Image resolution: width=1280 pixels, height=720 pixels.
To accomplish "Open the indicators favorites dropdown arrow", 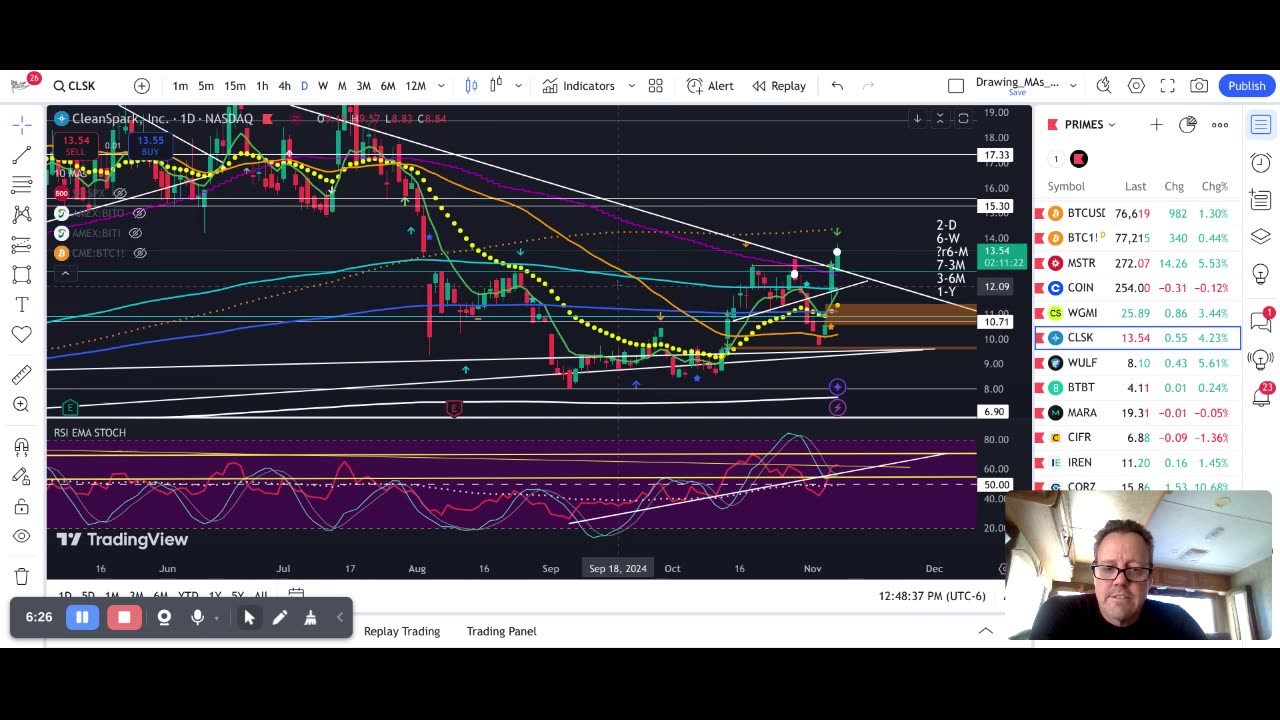I will [631, 86].
